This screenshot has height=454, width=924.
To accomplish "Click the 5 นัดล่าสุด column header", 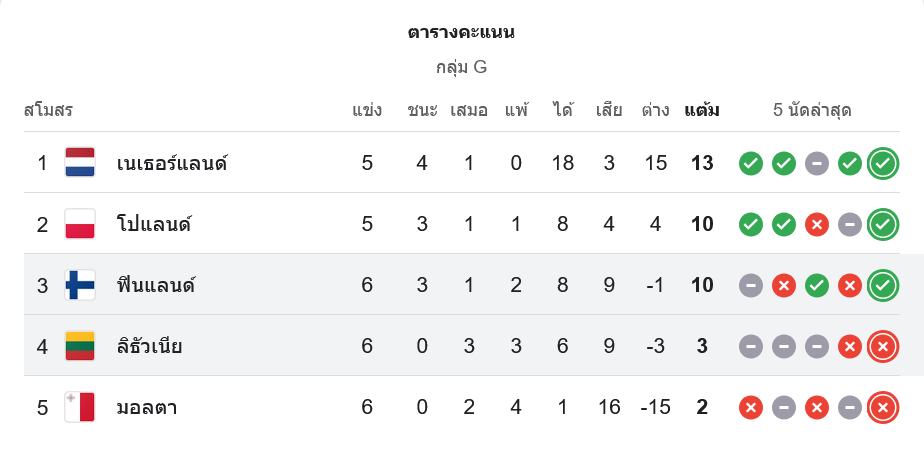I will tap(812, 110).
